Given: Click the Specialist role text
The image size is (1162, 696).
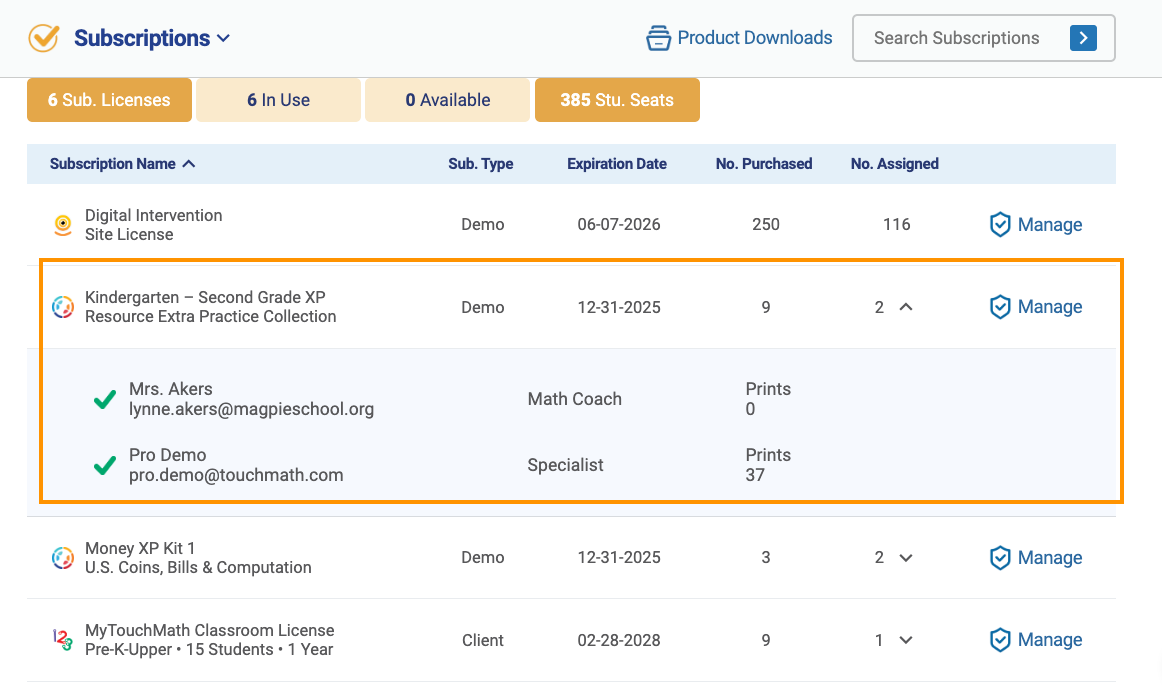Looking at the screenshot, I should coord(565,465).
